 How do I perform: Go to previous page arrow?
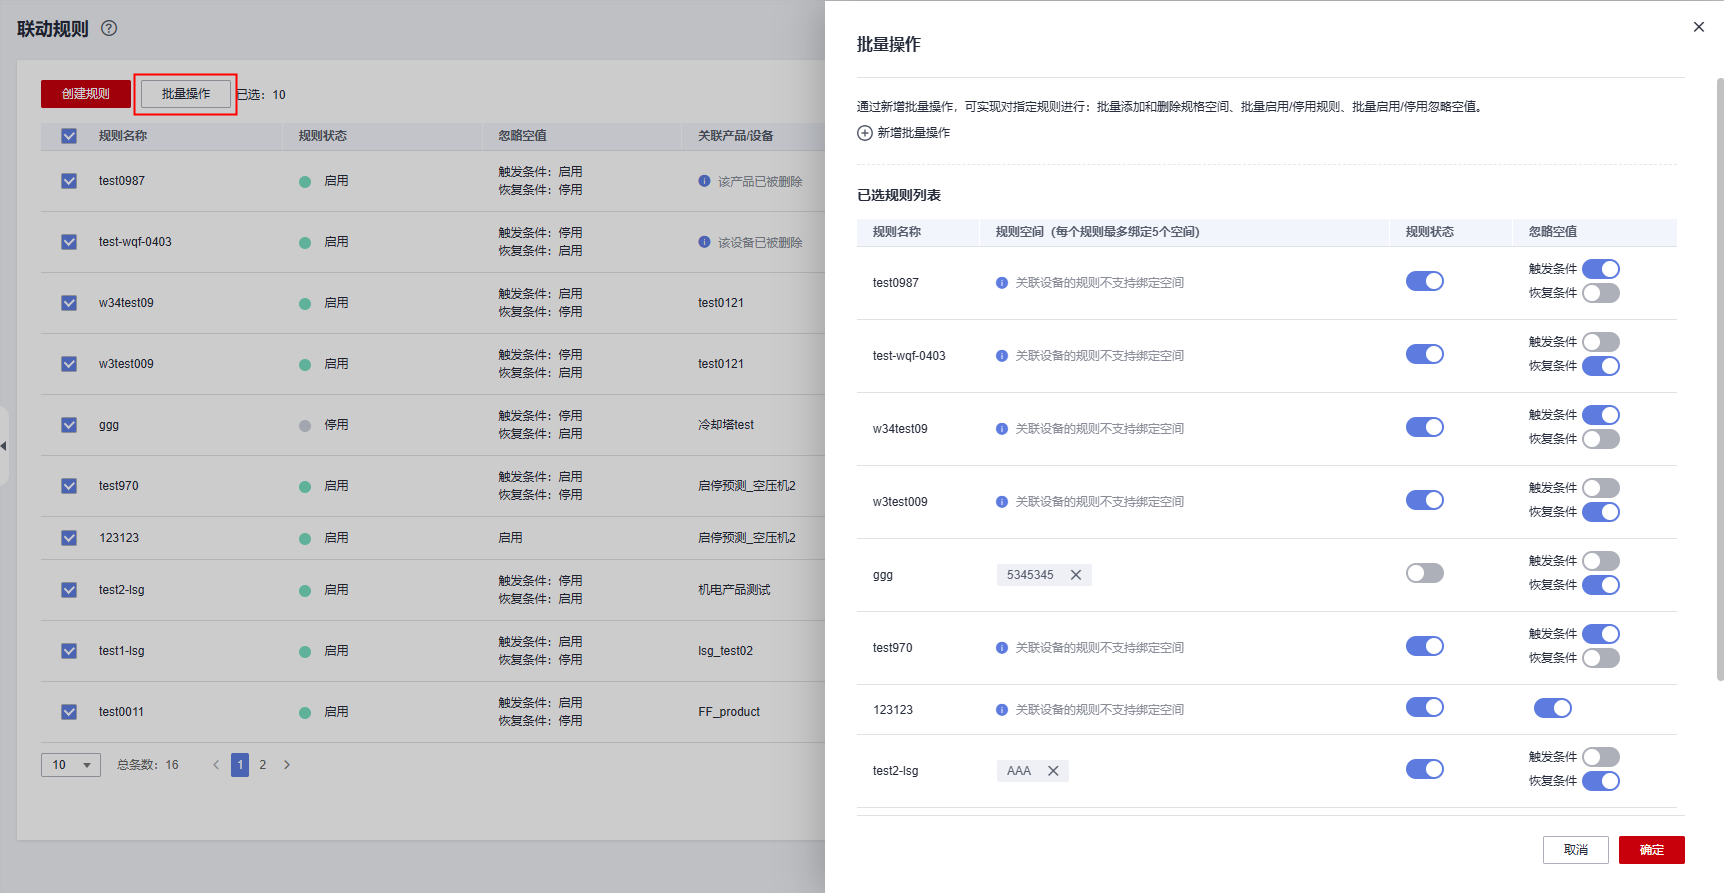click(216, 765)
